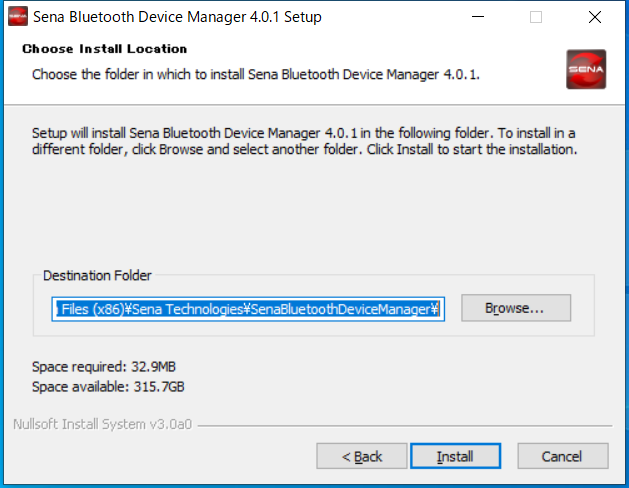Click the Choose the folder subheading text

click(x=256, y=75)
